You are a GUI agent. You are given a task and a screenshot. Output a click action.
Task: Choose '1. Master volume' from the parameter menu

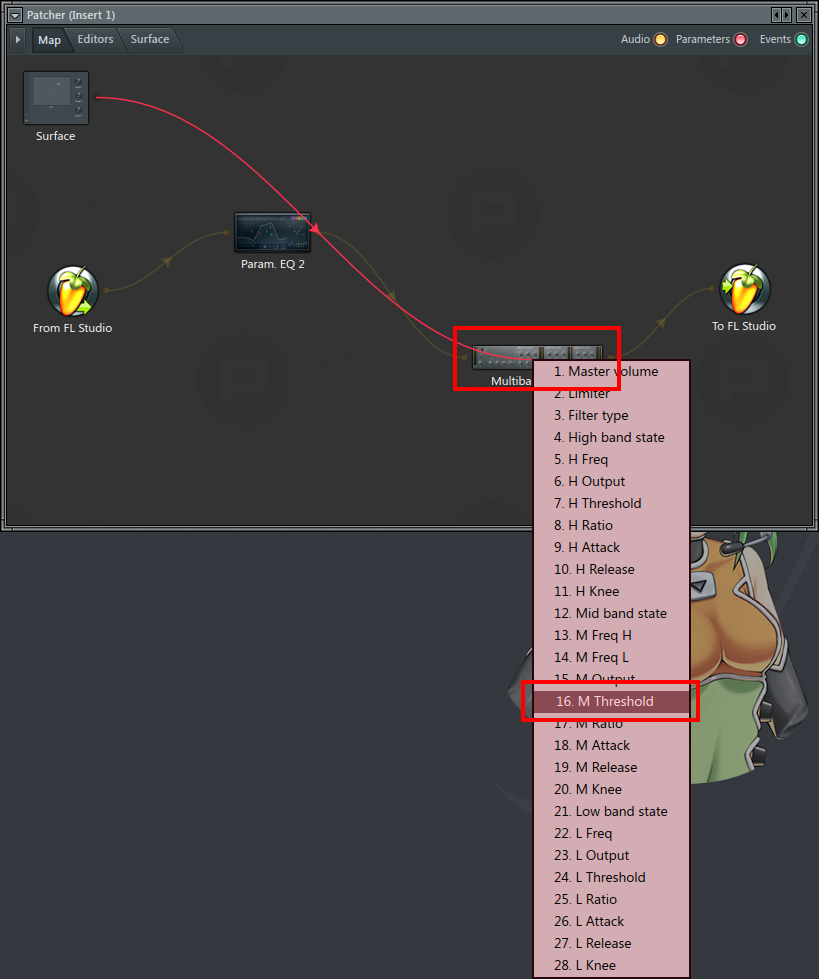point(612,371)
